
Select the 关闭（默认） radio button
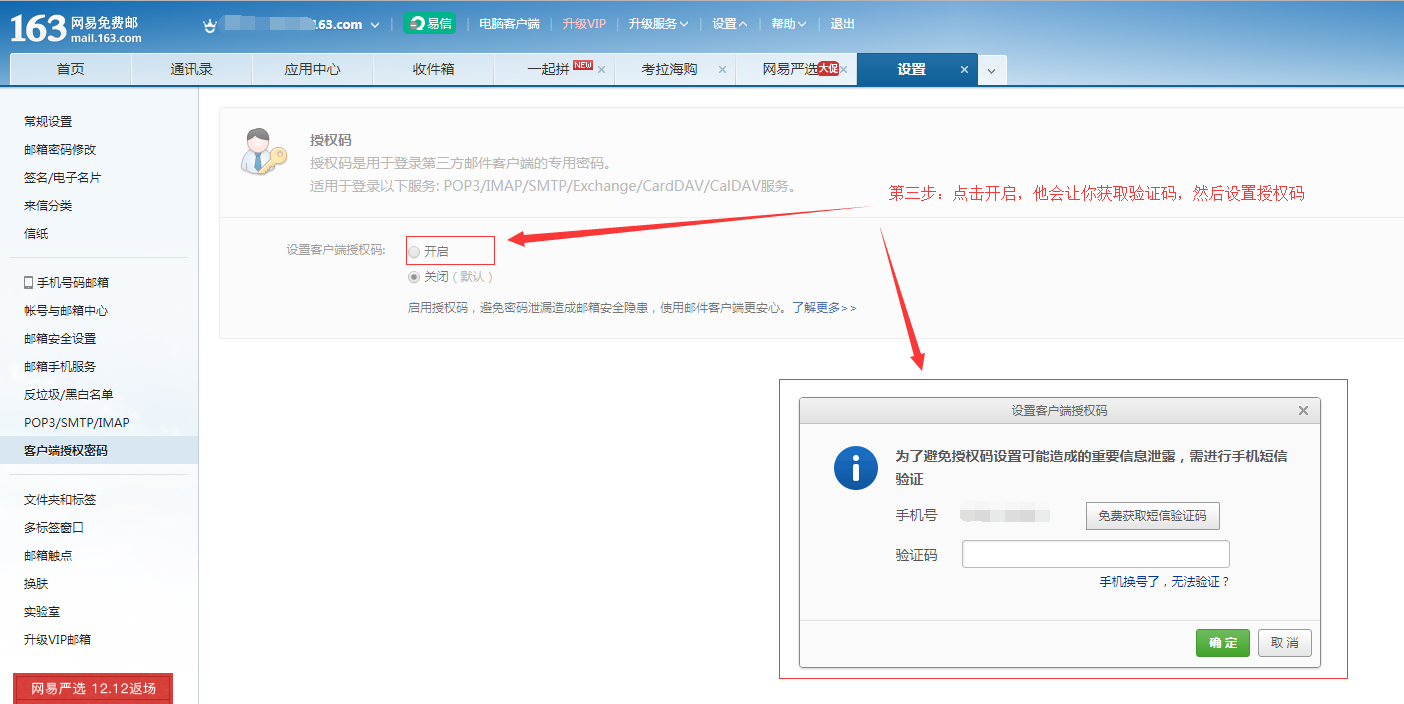(x=414, y=277)
